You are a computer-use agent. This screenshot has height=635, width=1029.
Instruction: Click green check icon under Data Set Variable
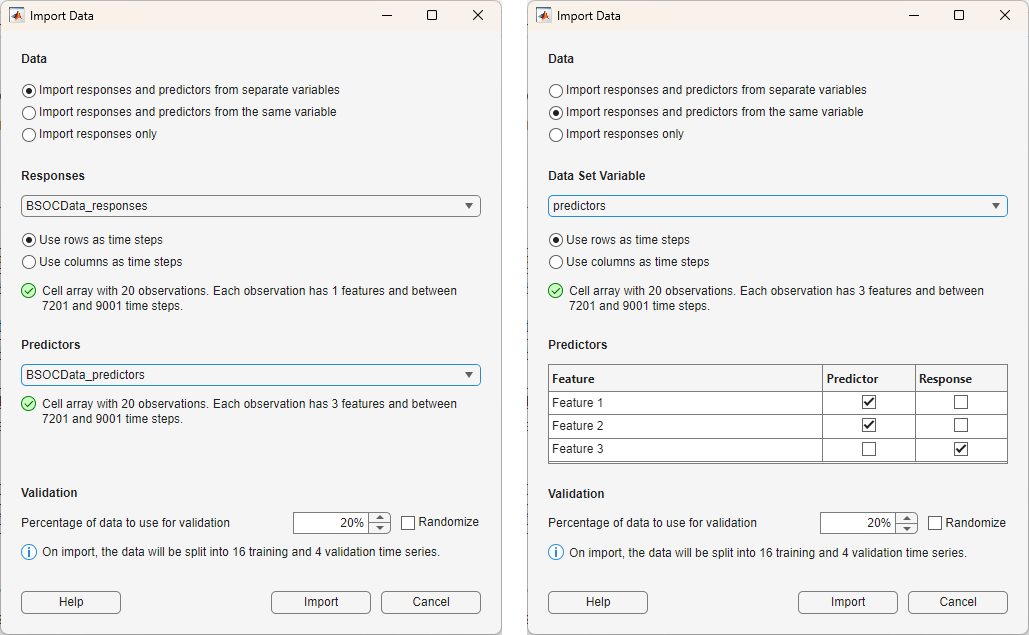tap(556, 290)
